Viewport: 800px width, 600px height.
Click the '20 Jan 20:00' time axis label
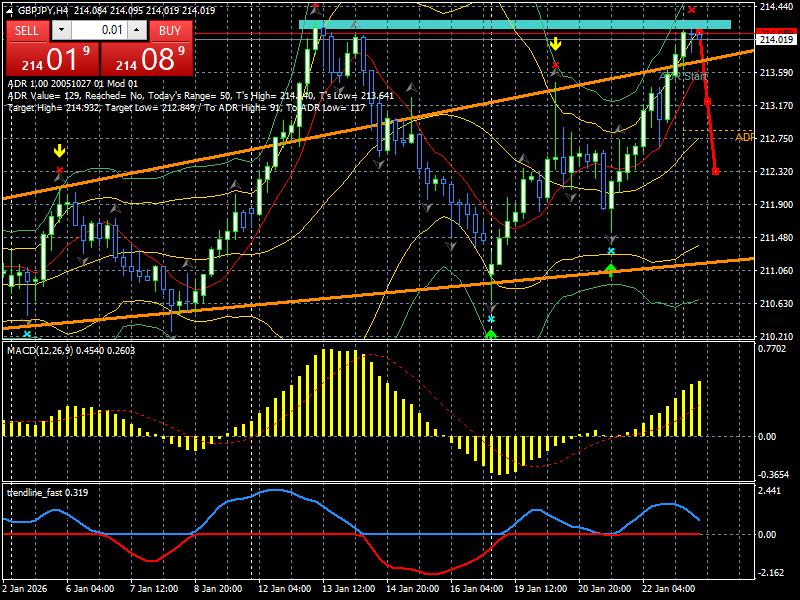tap(605, 589)
